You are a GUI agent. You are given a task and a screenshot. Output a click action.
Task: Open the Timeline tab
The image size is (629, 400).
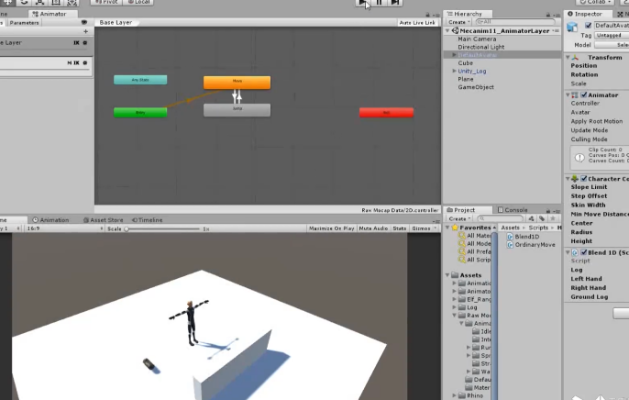(x=147, y=220)
